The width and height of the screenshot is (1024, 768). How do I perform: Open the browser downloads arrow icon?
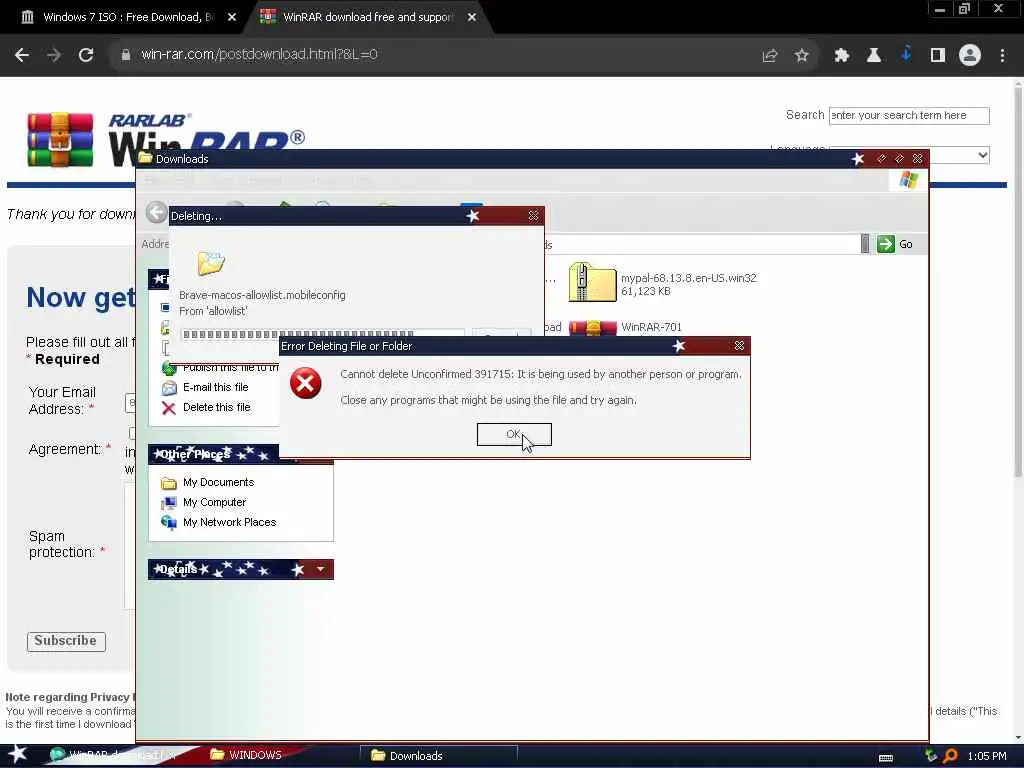pyautogui.click(x=906, y=55)
